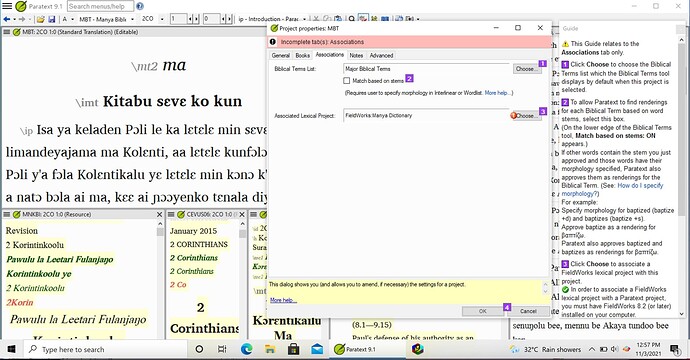Click the Search menus/help field
690x360 pixels.
pos(100,6)
